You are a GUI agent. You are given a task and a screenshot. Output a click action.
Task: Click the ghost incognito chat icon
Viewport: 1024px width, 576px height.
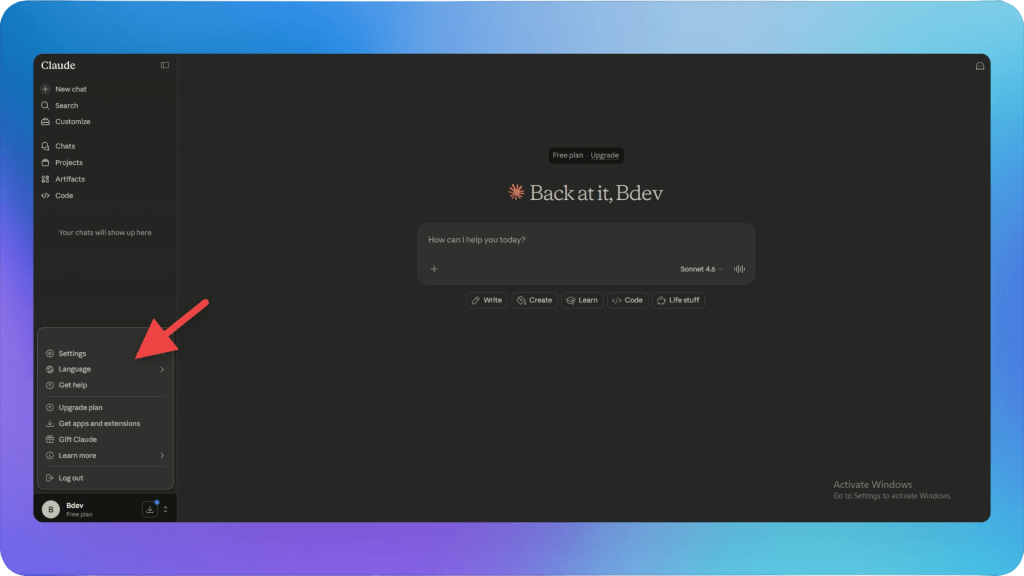click(980, 66)
